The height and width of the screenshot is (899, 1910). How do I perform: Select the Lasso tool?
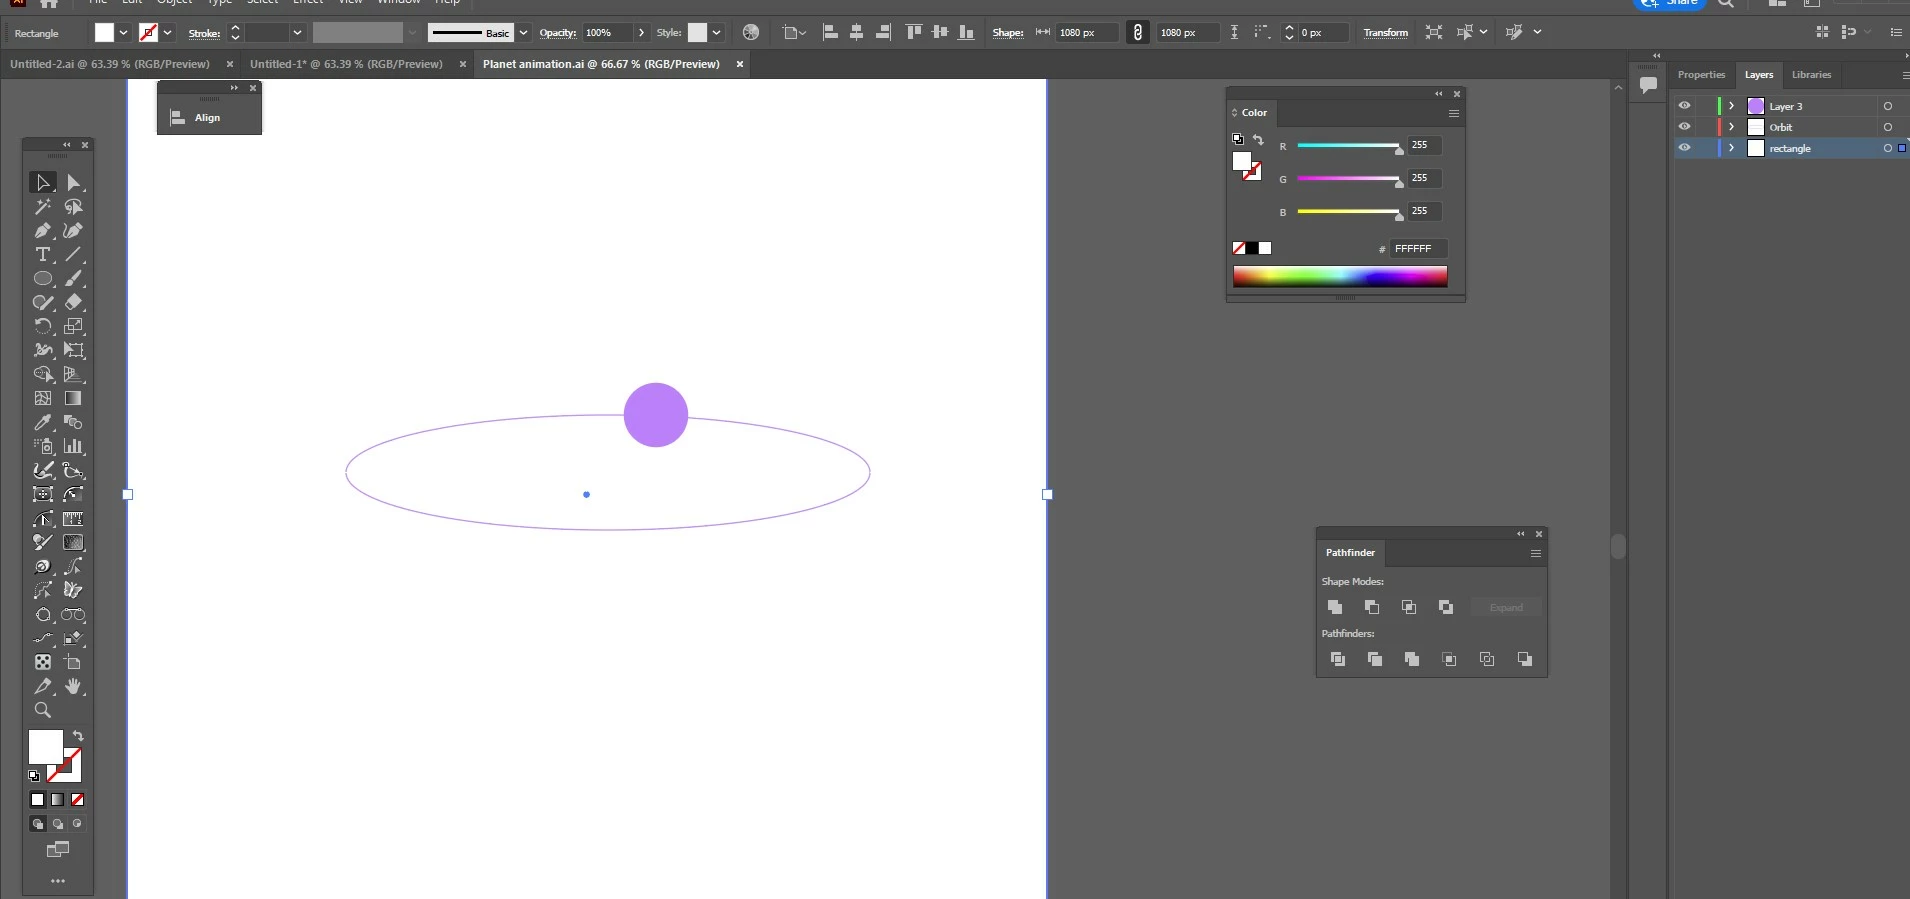[x=73, y=207]
